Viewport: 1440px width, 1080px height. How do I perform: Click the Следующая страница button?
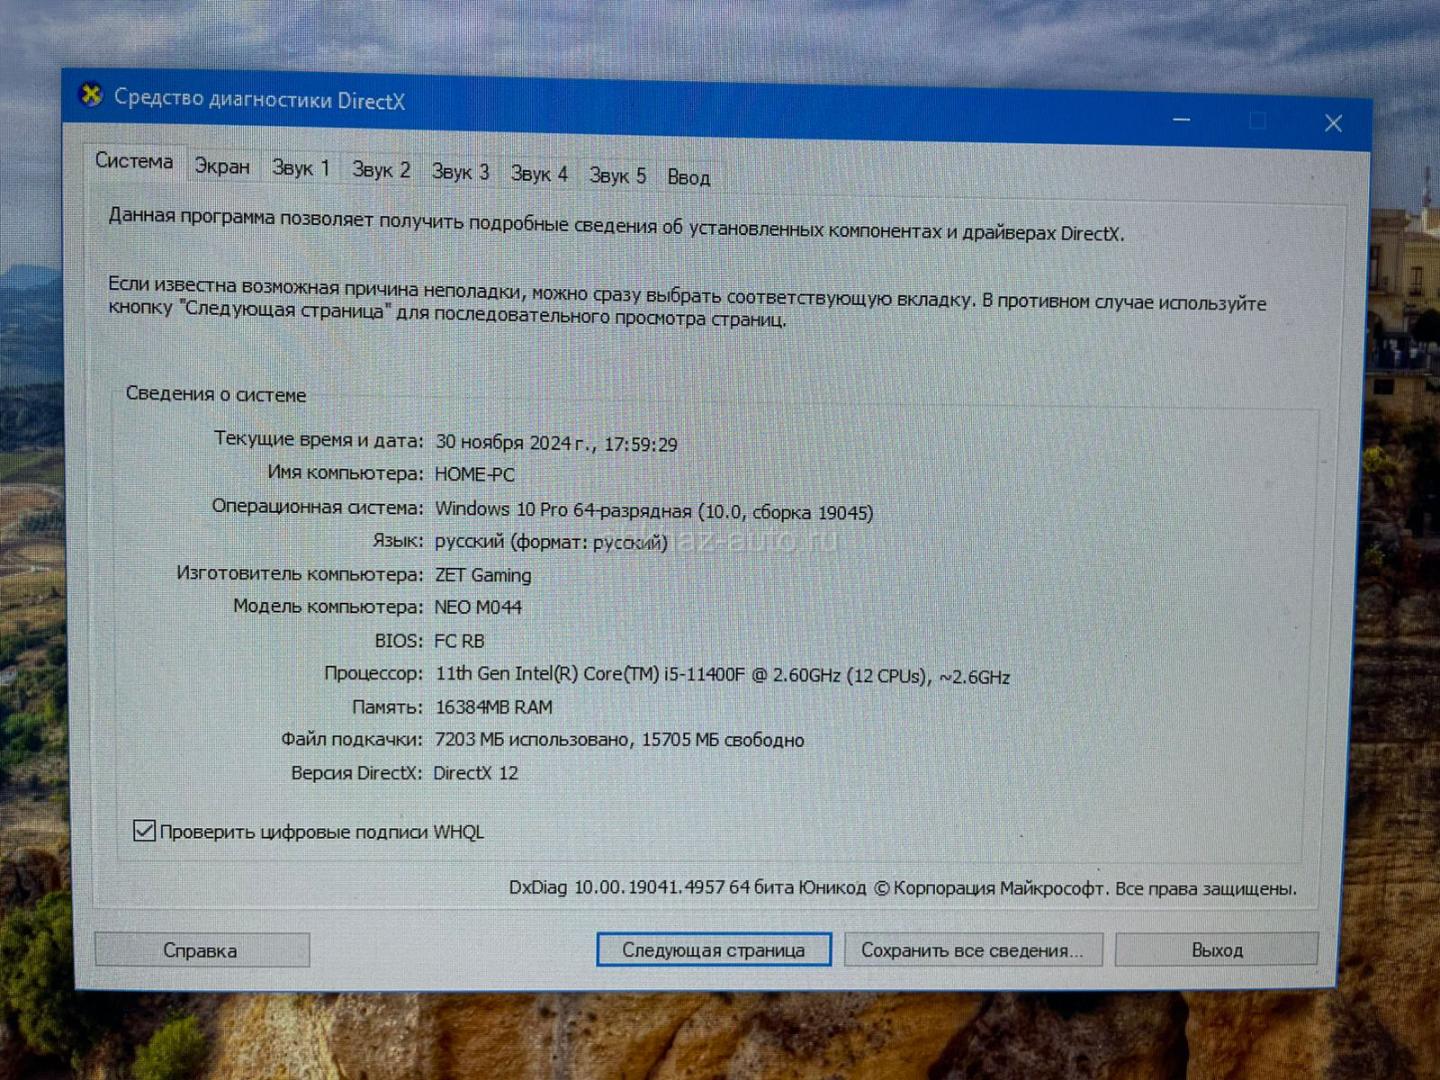(x=713, y=950)
